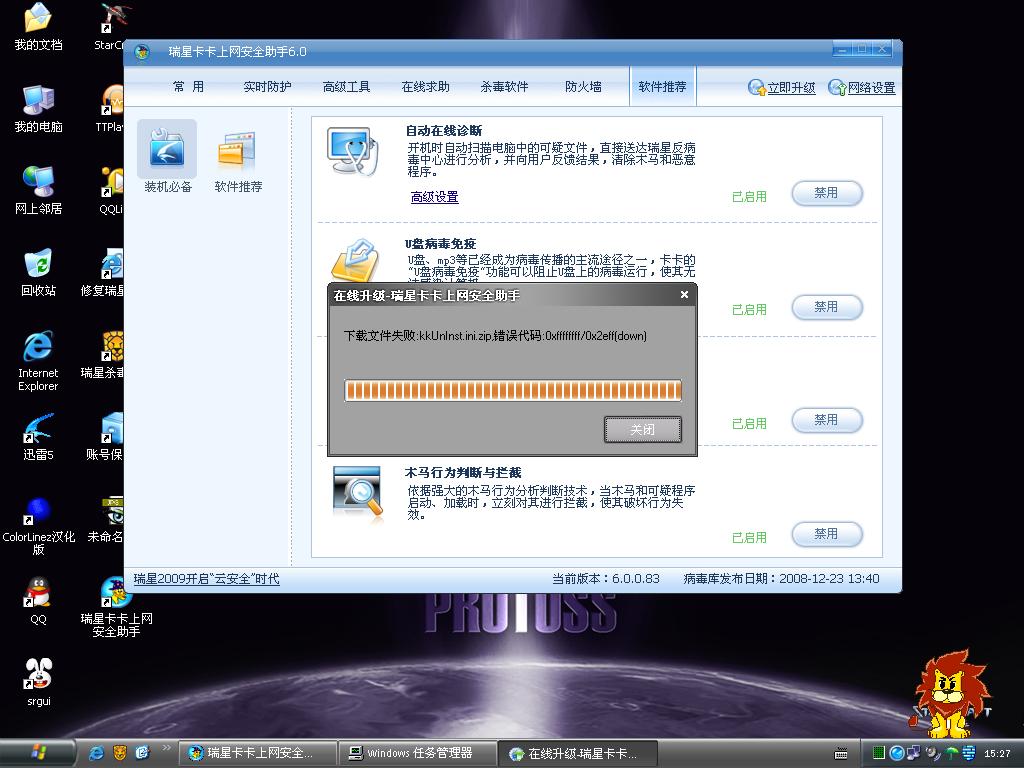
Task: Select the 软件推荐 top tab
Action: click(662, 86)
